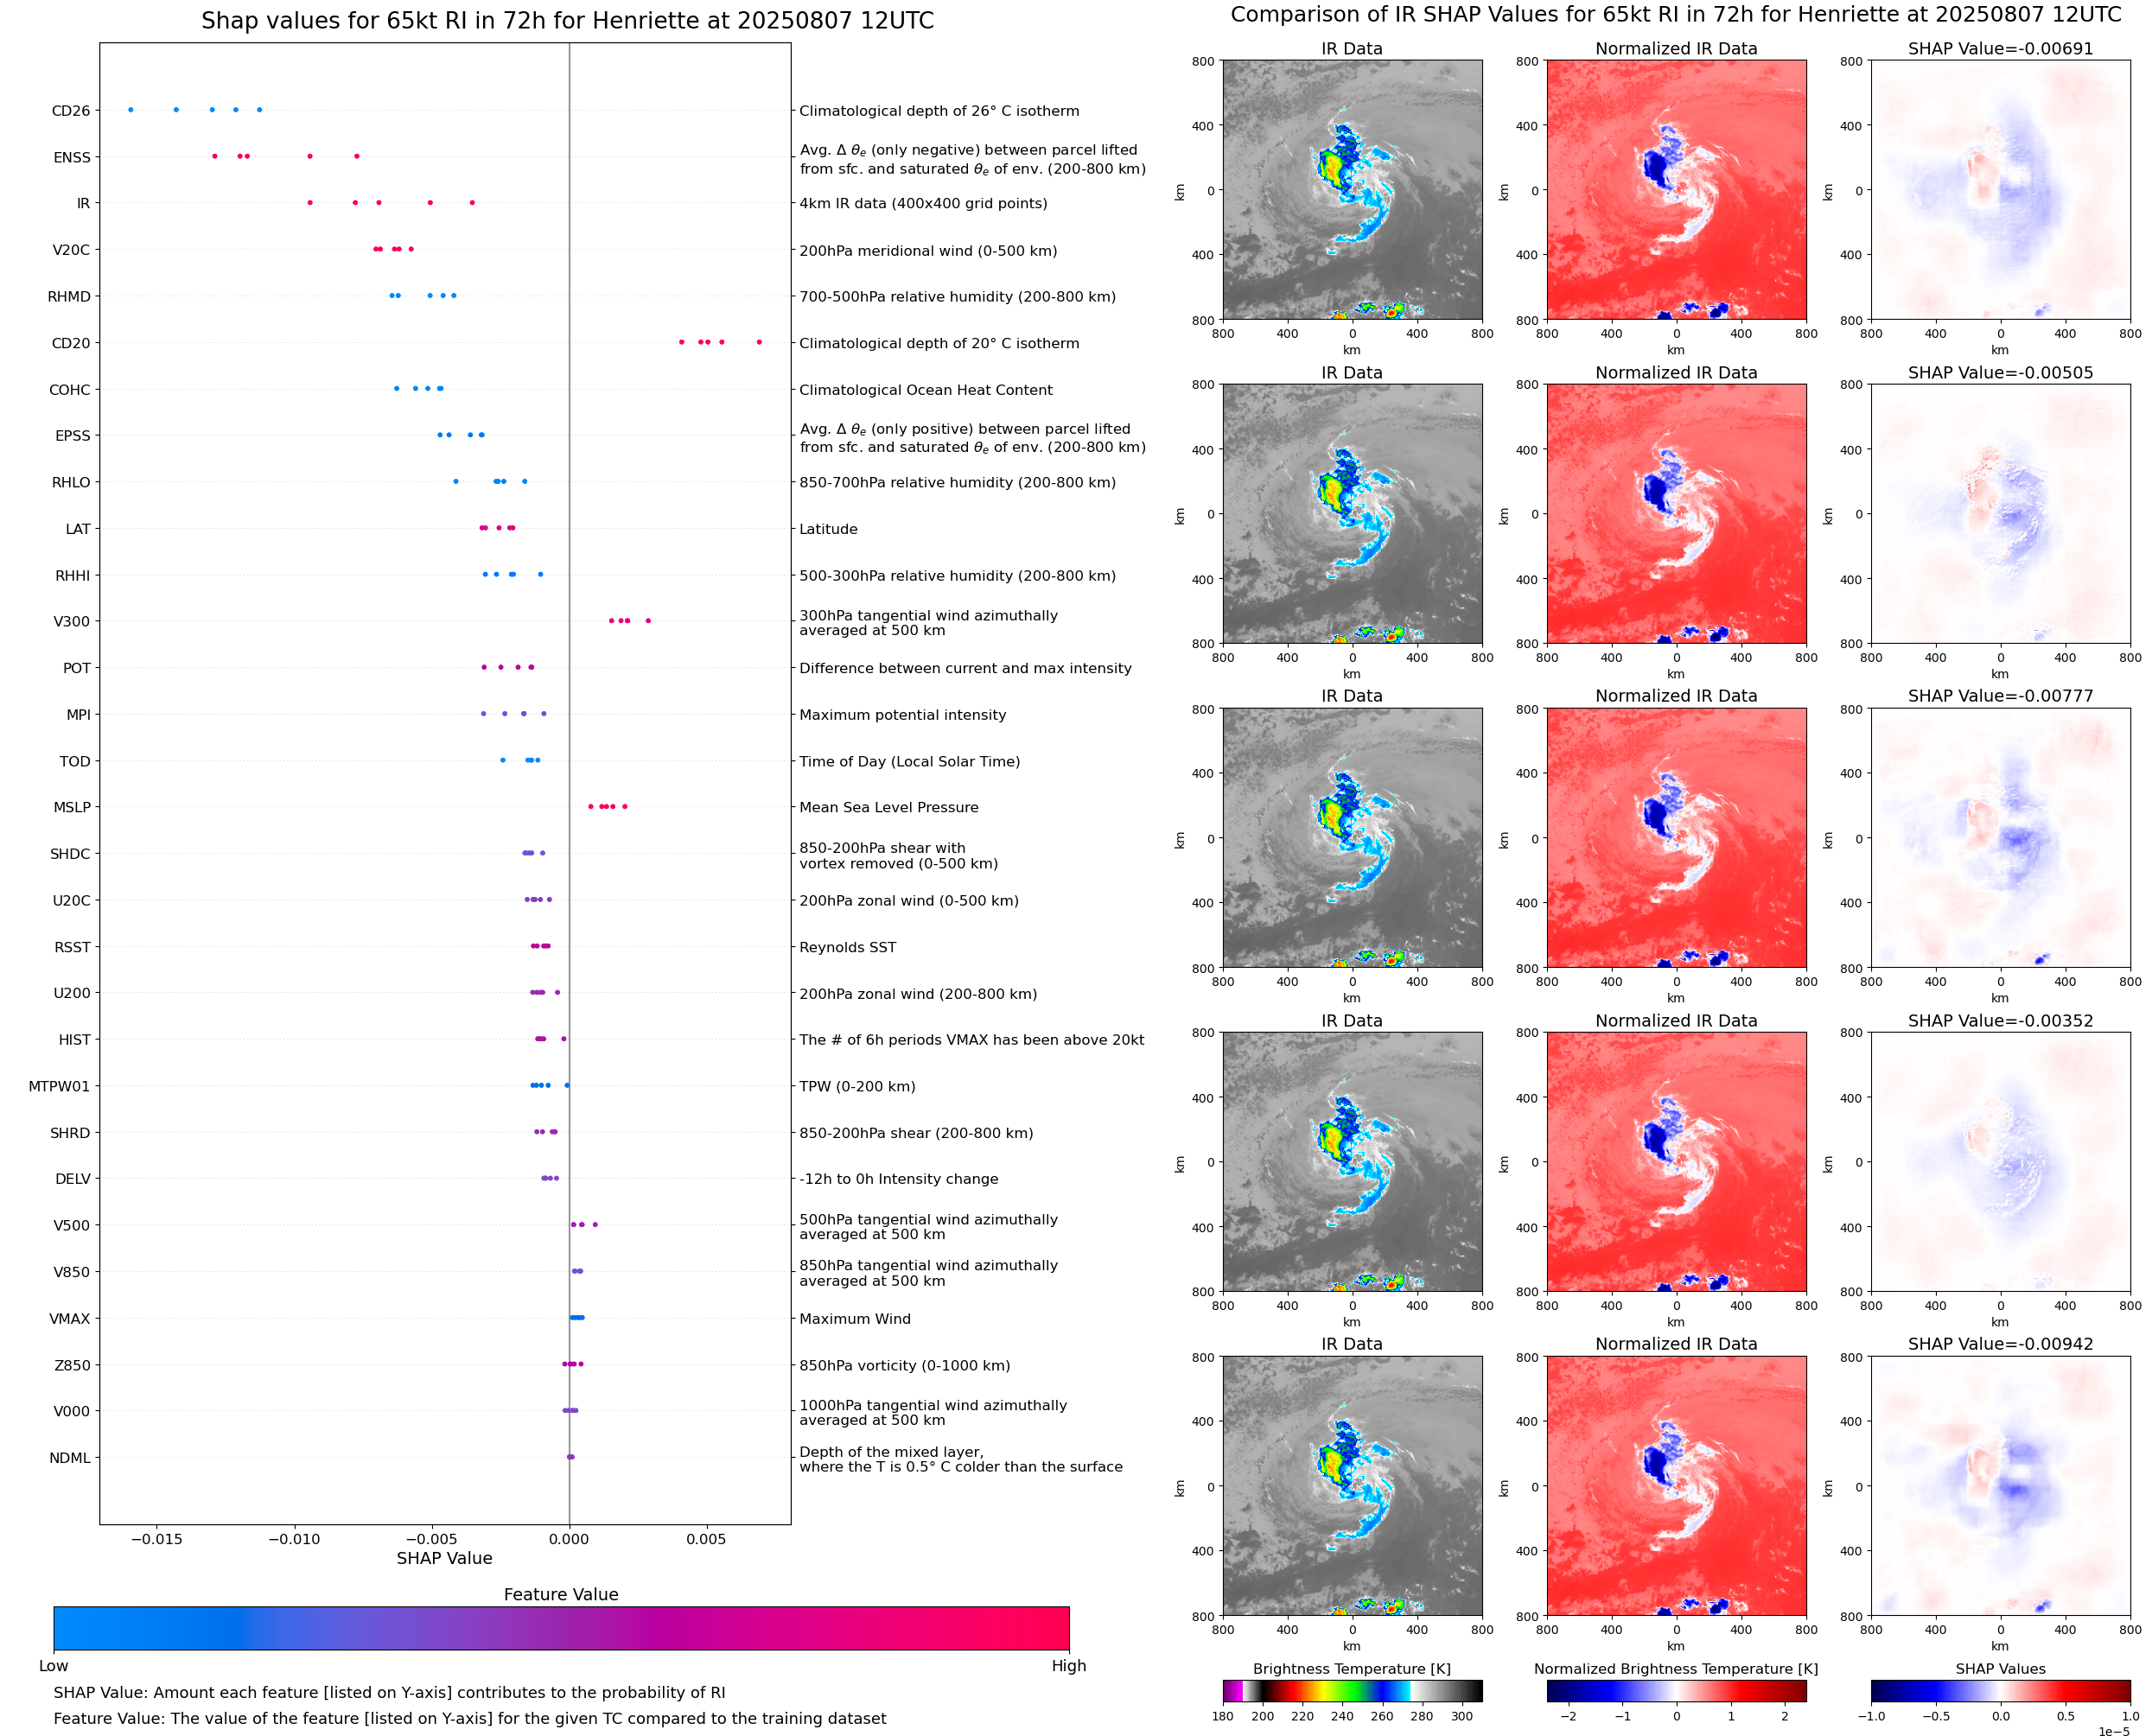Click the SHAP Value=-0.00352 map
Image resolution: width=2152 pixels, height=1736 pixels.
2000,1162
